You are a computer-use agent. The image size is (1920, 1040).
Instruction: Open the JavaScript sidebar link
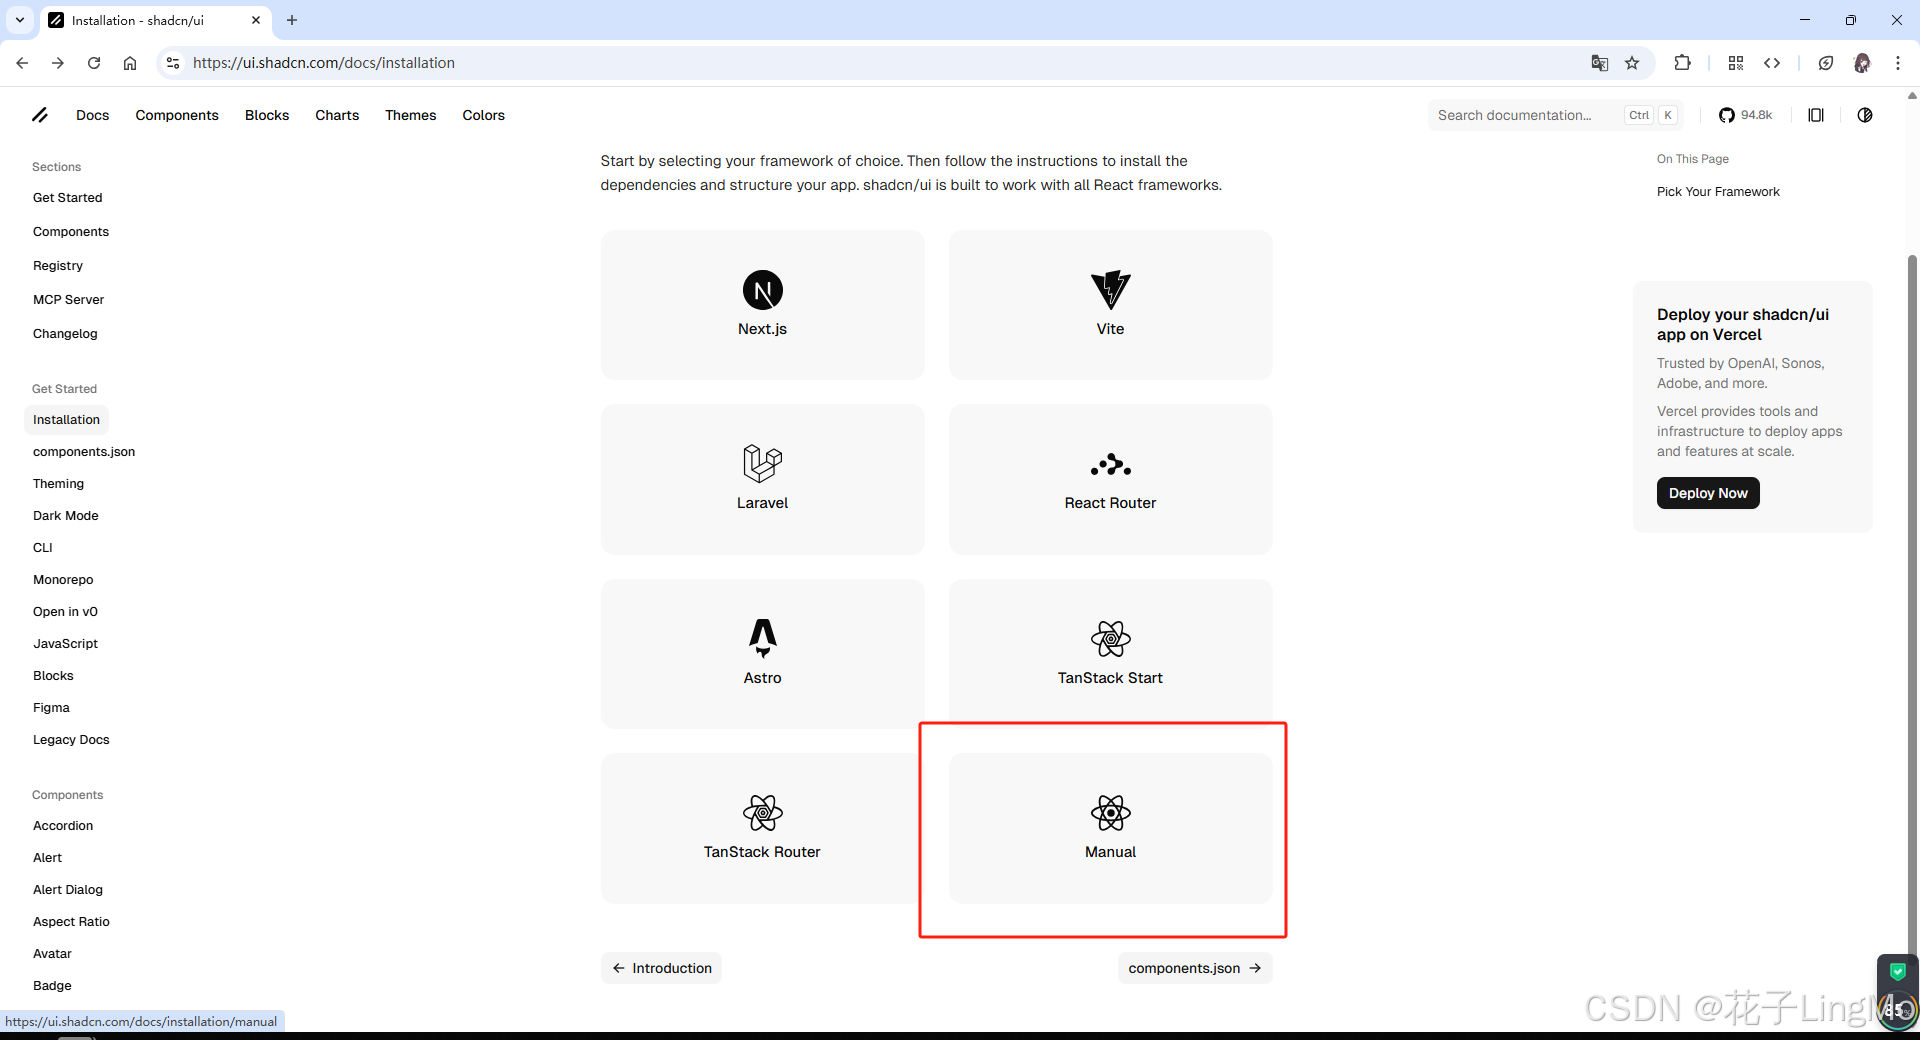[x=66, y=644]
